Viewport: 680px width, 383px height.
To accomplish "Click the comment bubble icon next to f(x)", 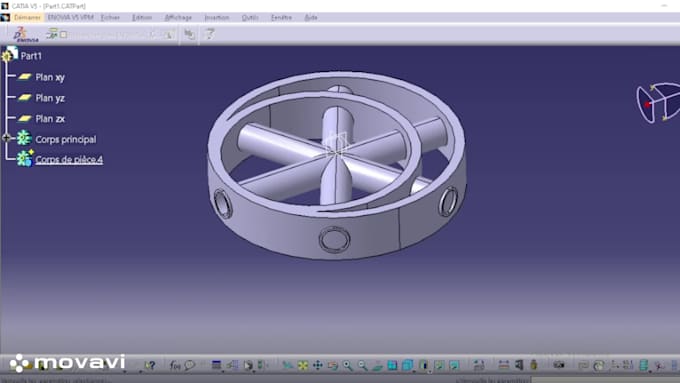I will tap(190, 365).
